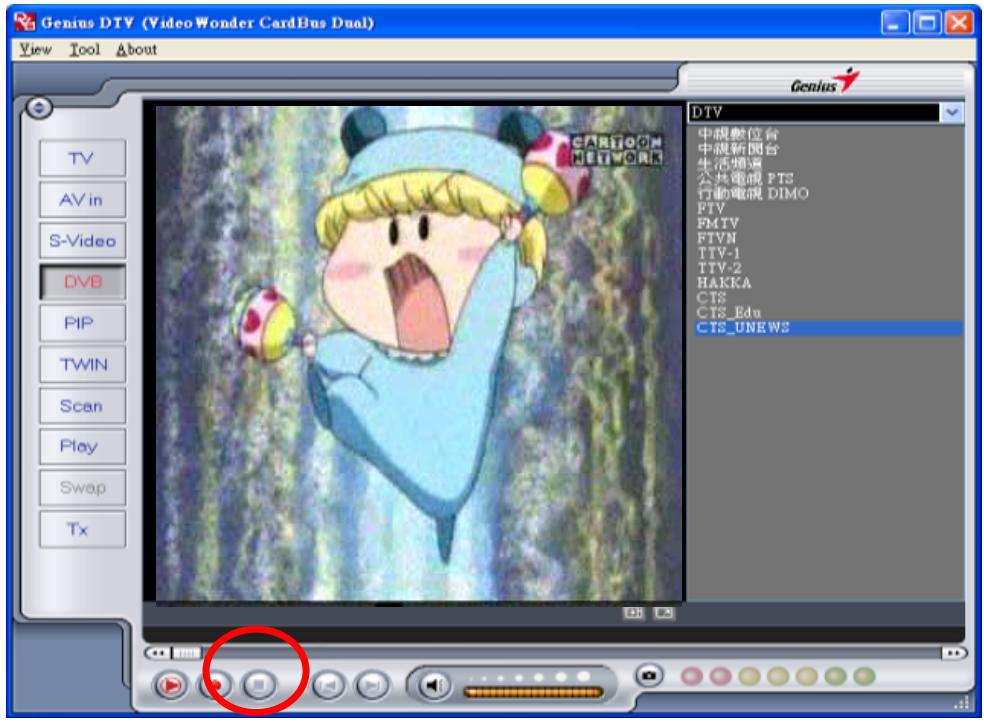The image size is (984, 723).
Task: Select highlighted channel CTS_UNEWS
Action: pyautogui.click(x=828, y=328)
